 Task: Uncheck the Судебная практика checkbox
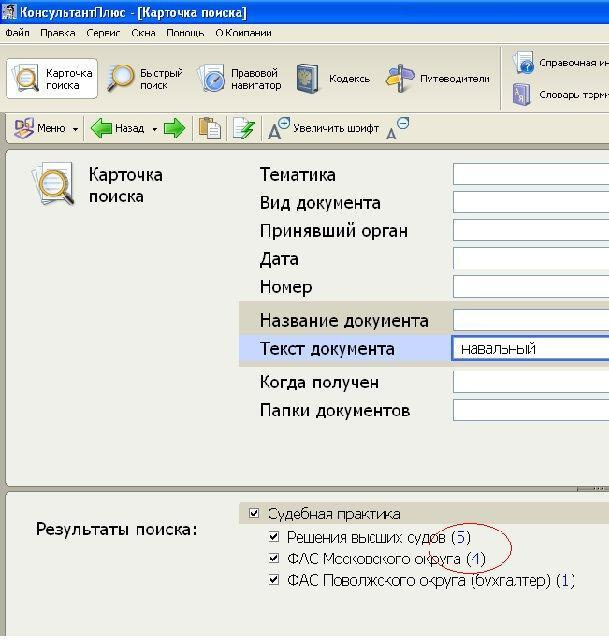coord(253,514)
